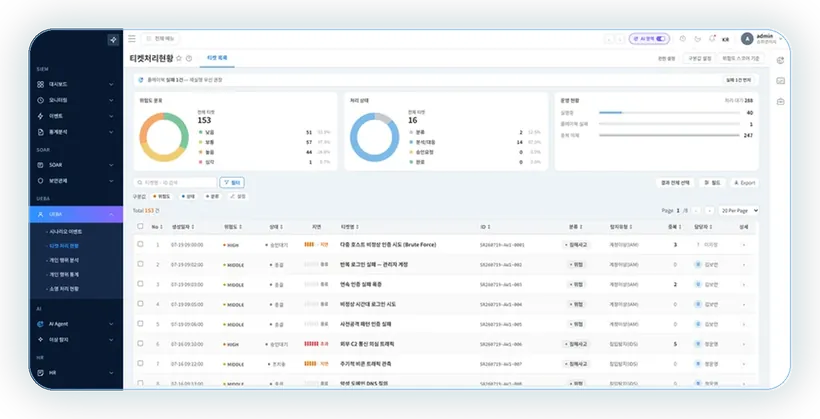Collapse the UEBA menu chevron
820x419 pixels.
(x=111, y=214)
